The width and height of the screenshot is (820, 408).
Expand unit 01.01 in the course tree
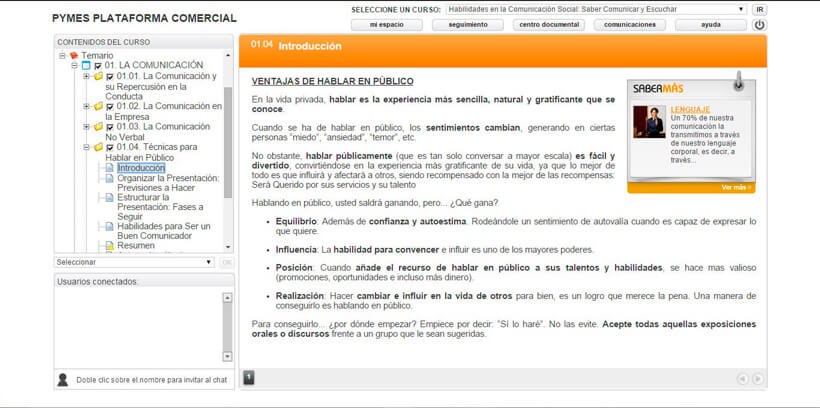pyautogui.click(x=87, y=76)
